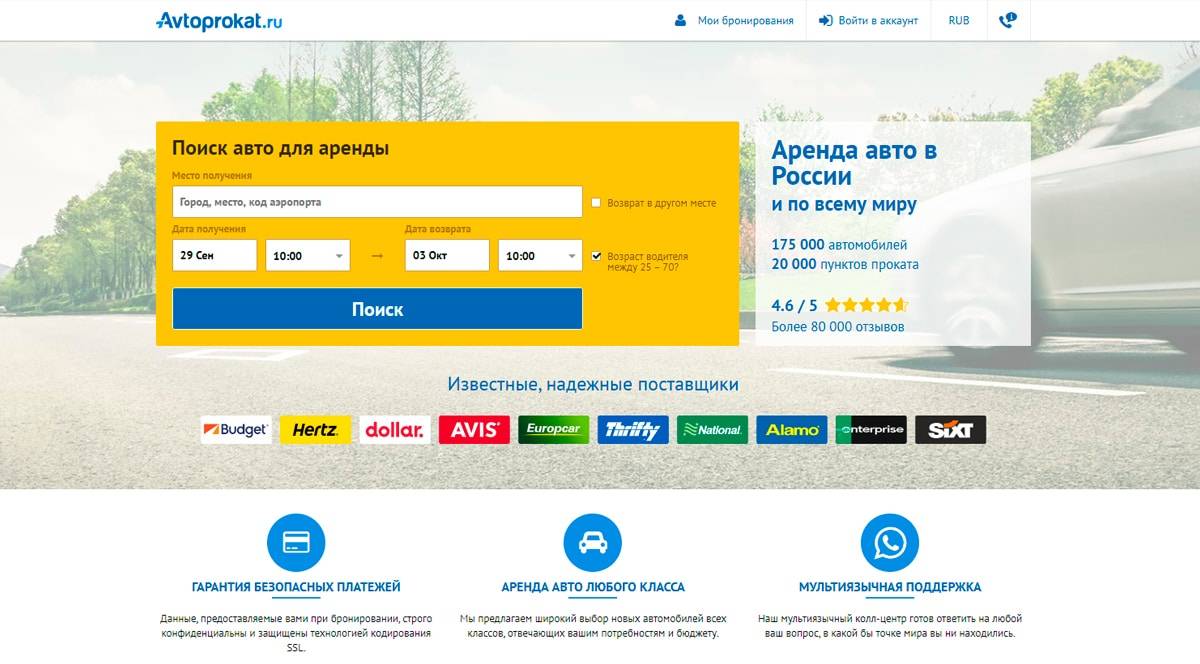Click the WhatsApp support icon

coord(889,542)
